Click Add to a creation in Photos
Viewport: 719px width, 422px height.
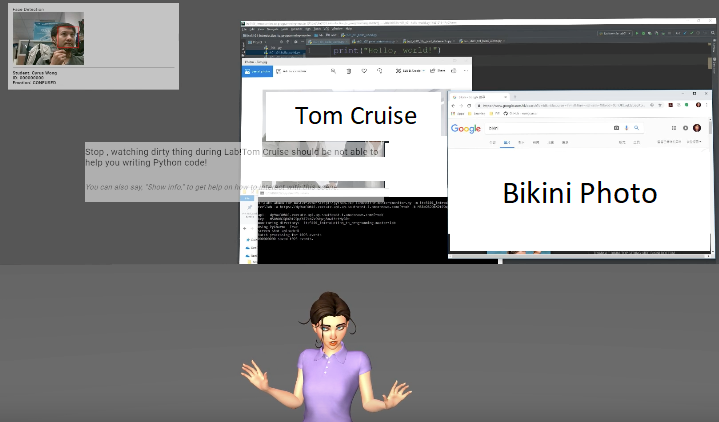coord(291,72)
